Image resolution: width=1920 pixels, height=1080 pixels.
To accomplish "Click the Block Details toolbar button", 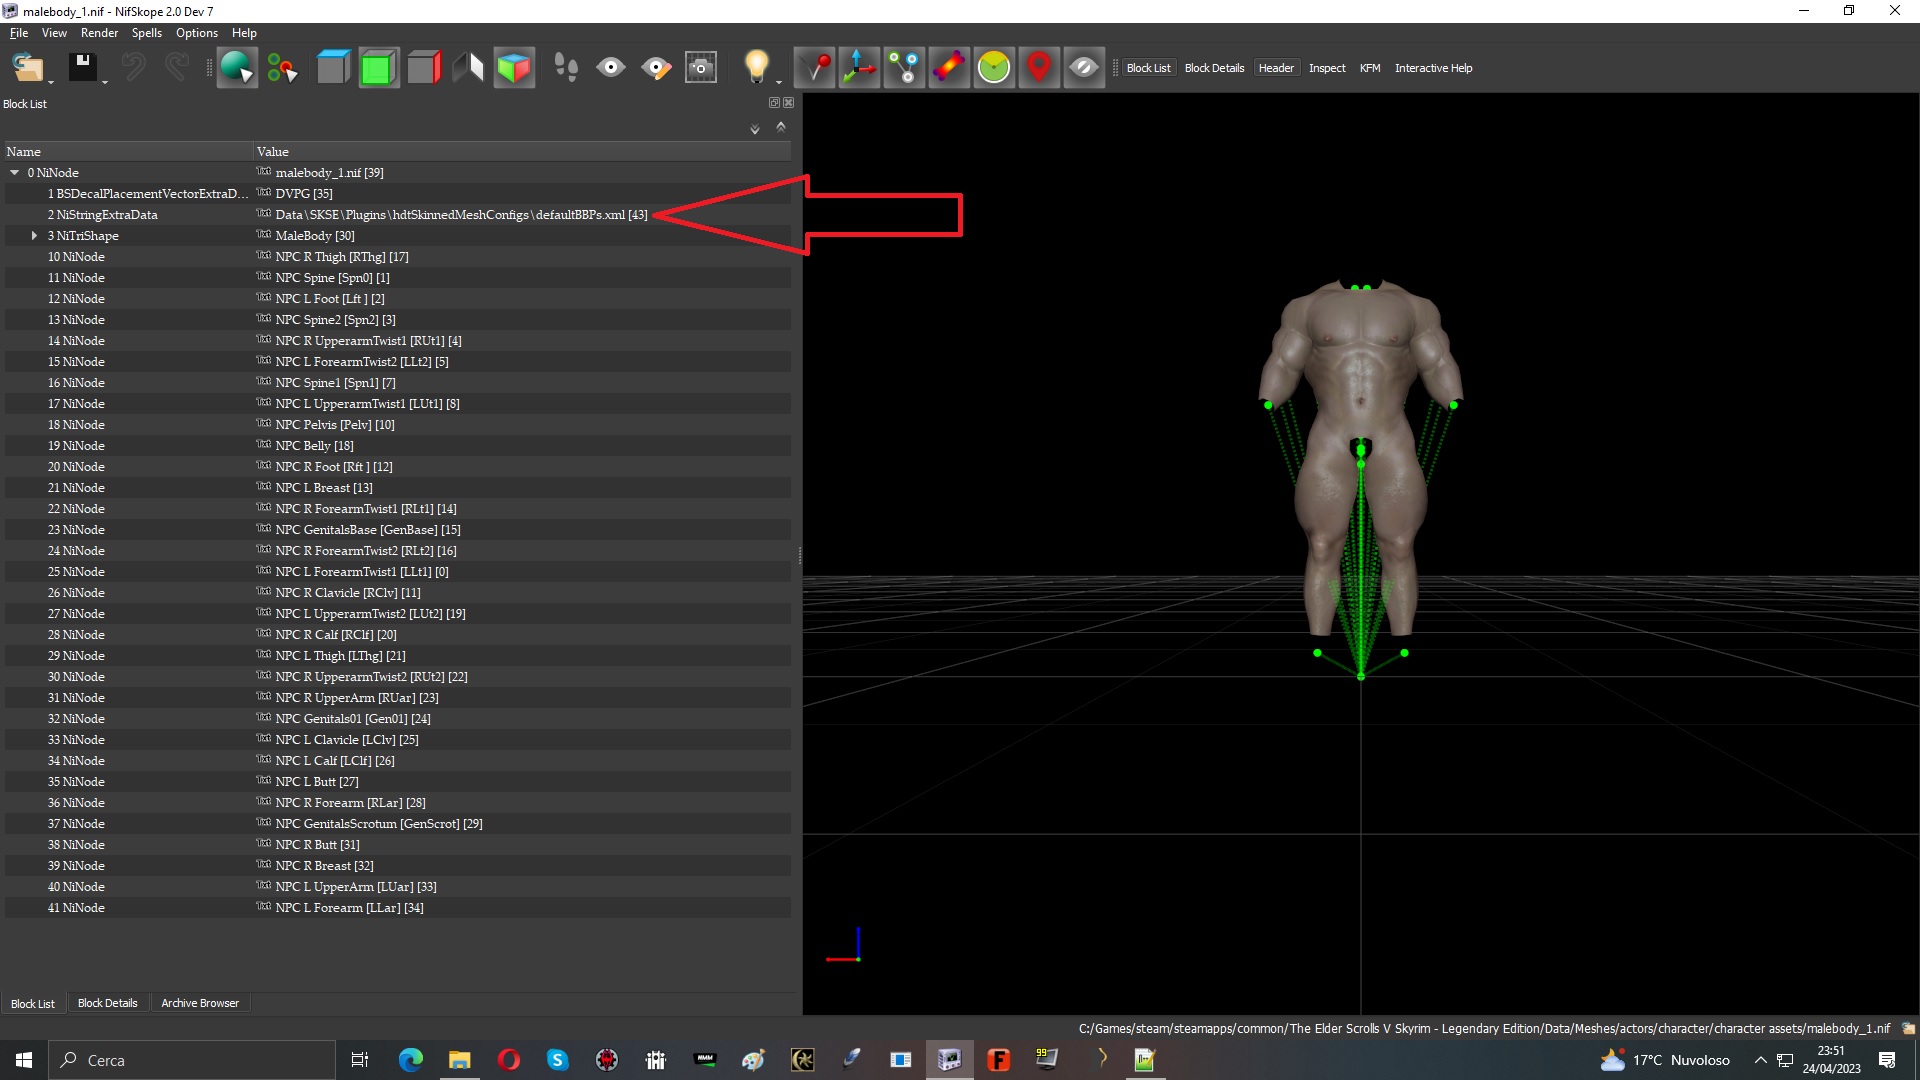I will point(1214,68).
